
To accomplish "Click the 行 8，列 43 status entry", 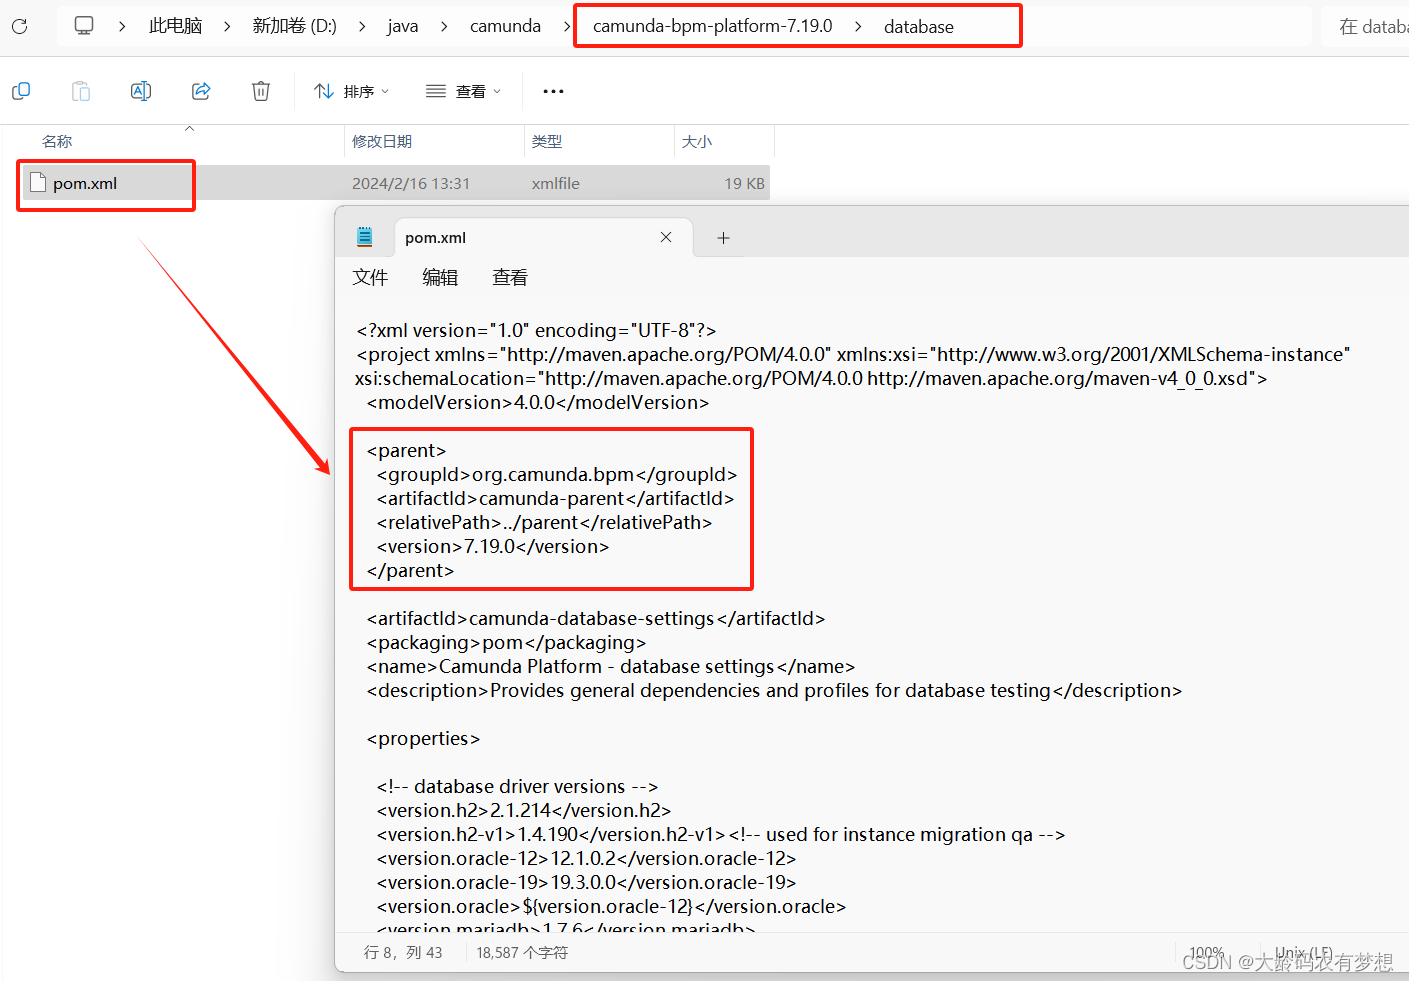I will (x=403, y=952).
